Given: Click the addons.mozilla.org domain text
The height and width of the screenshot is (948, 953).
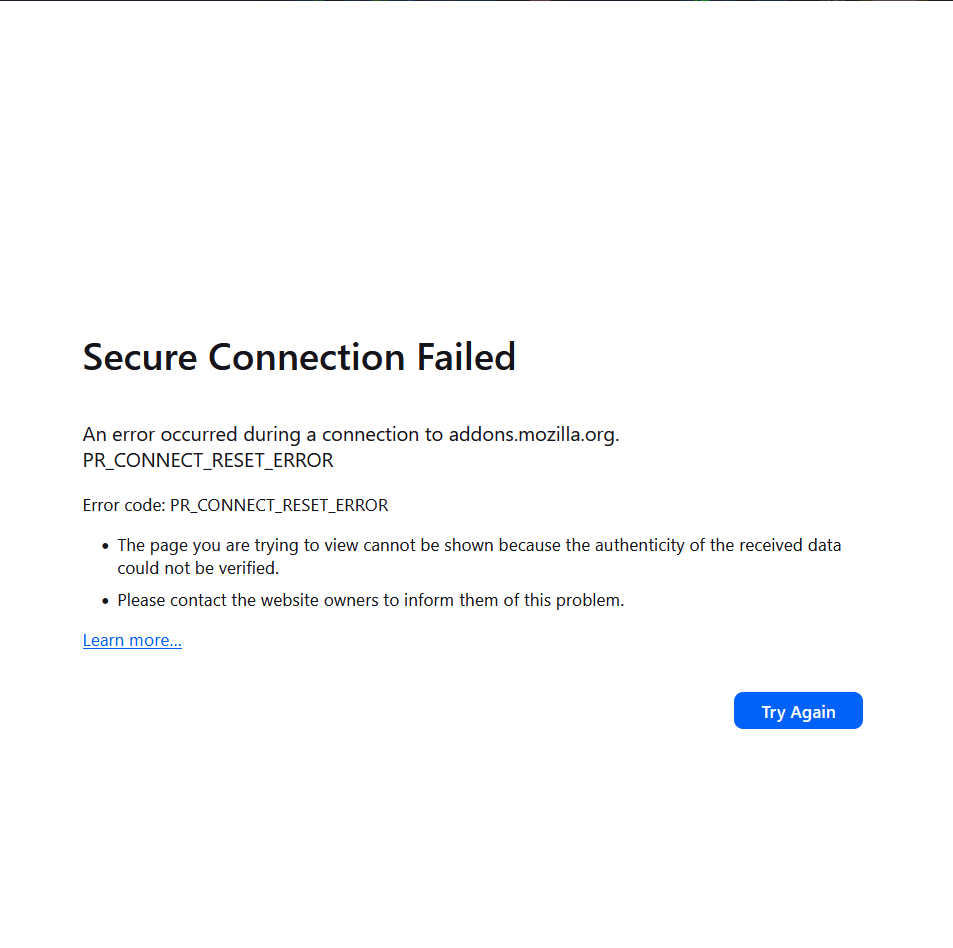Looking at the screenshot, I should click(533, 435).
